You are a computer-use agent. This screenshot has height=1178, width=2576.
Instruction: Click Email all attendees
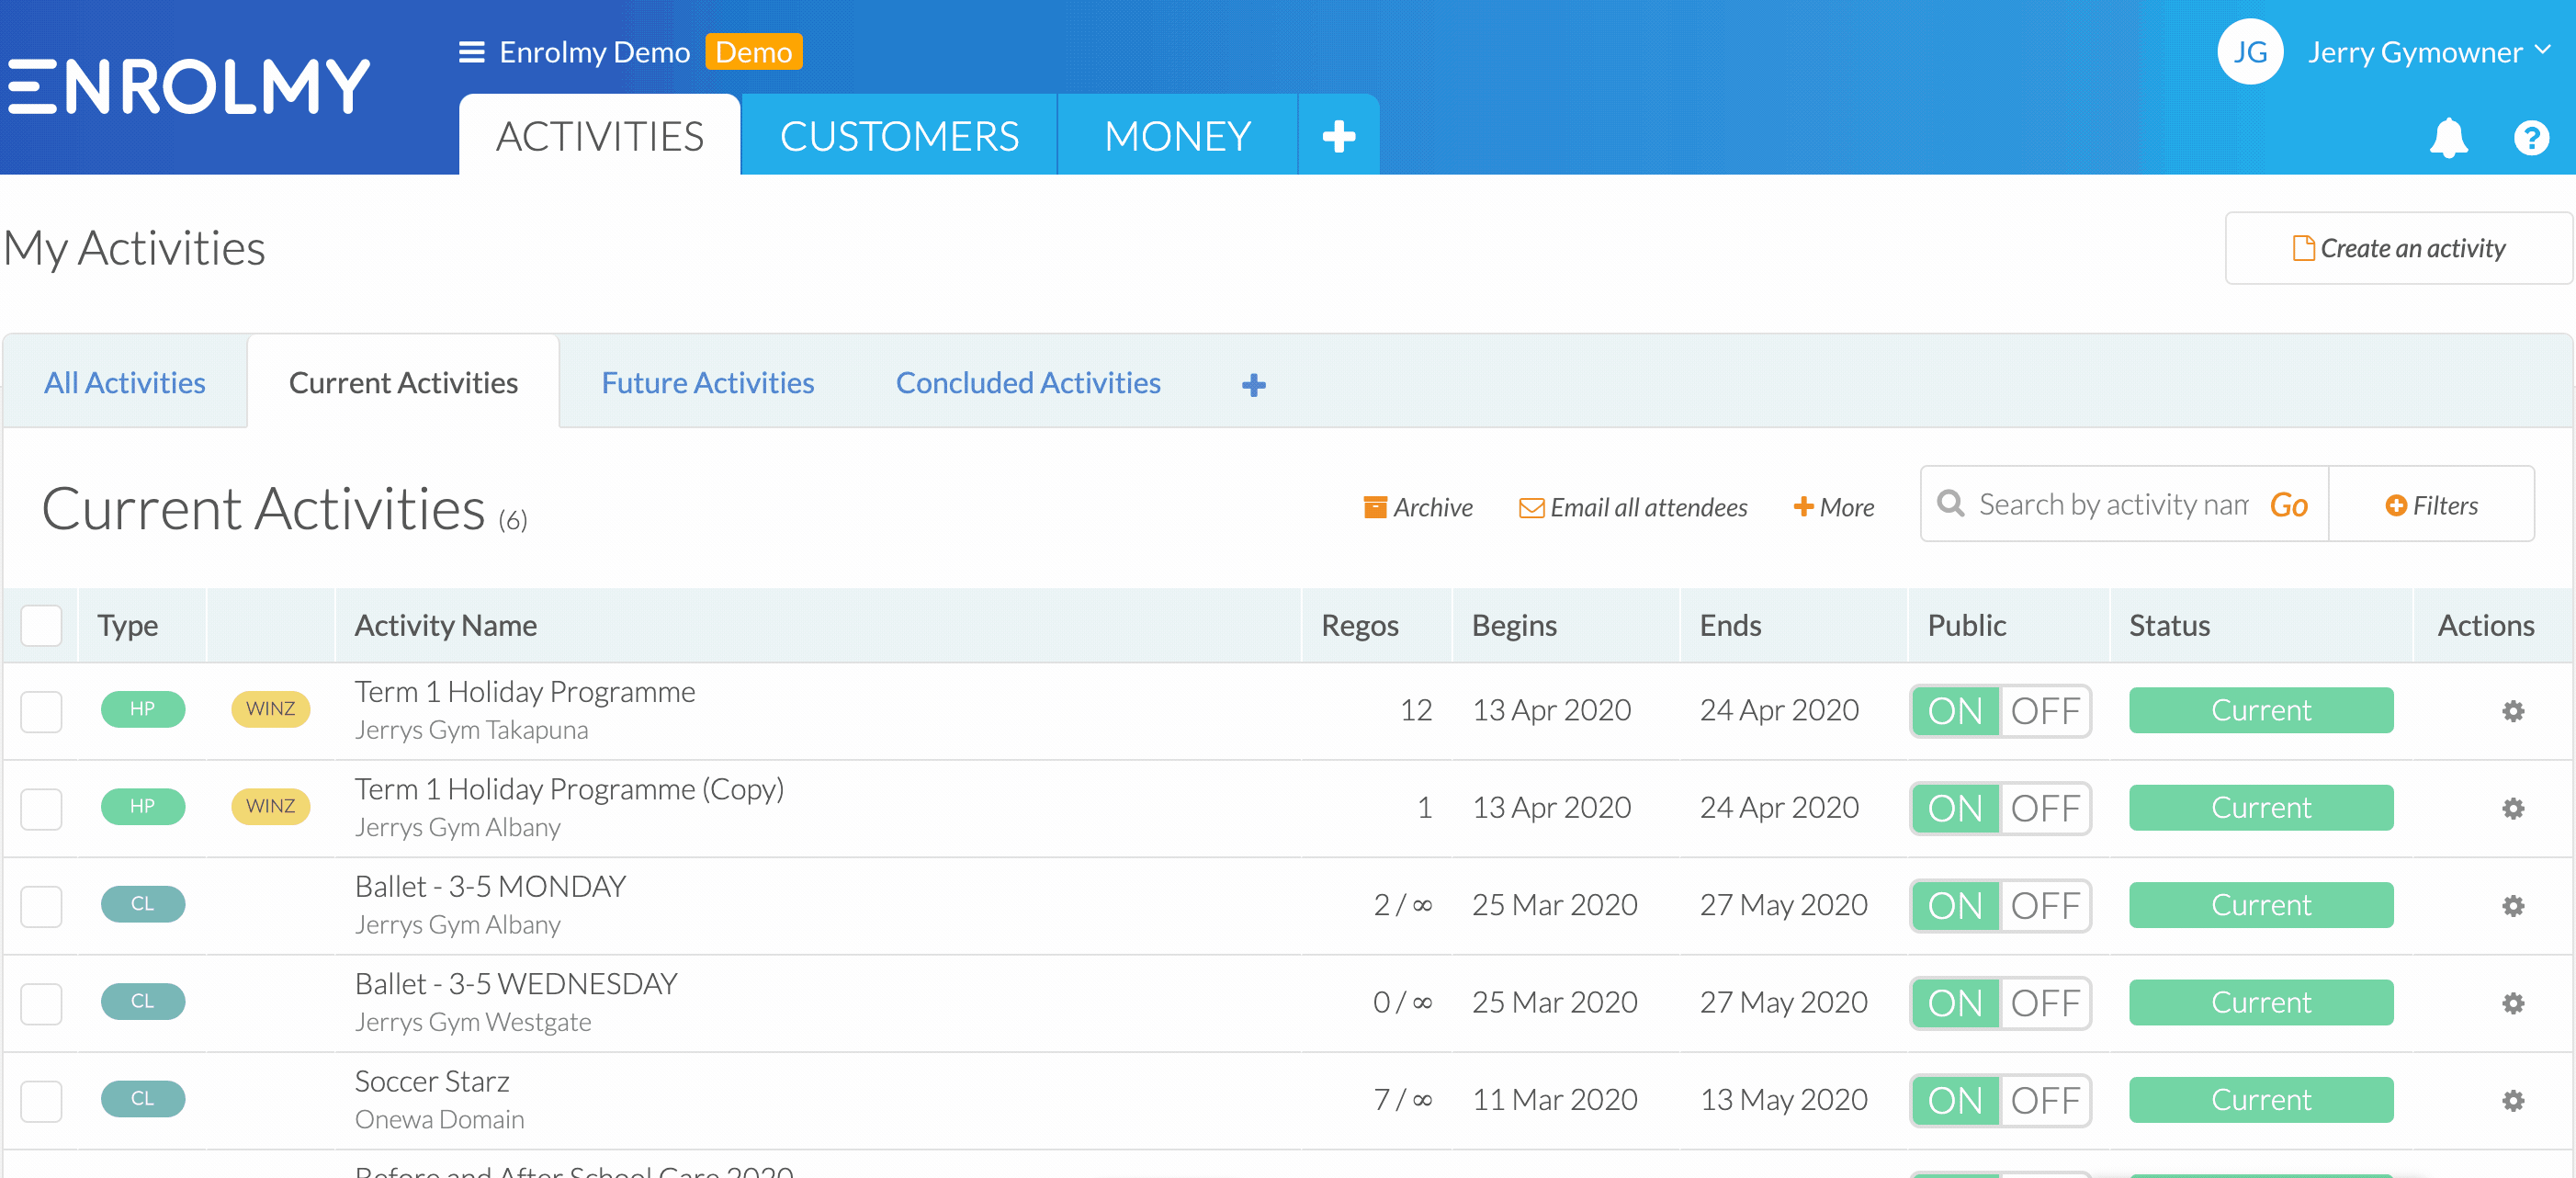(x=1633, y=507)
